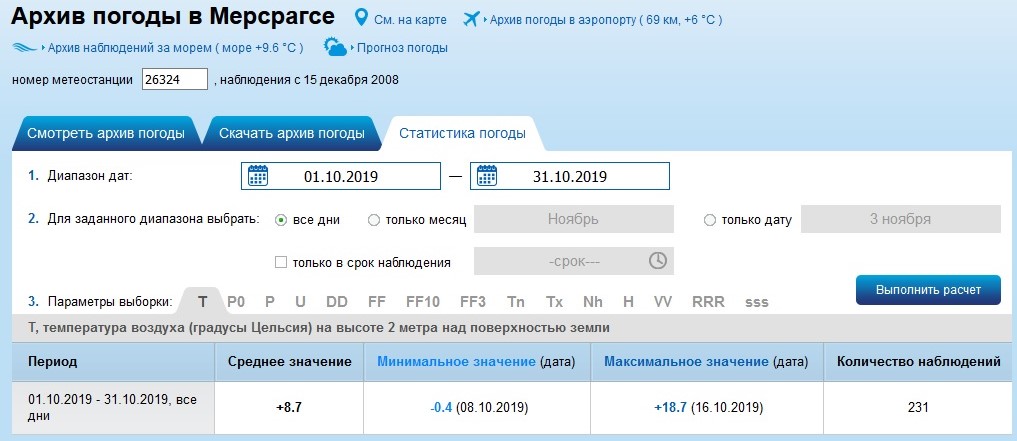Image resolution: width=1017 pixels, height=441 pixels.
Task: Open the month dropdown showing Ноябрь
Action: pos(573,219)
